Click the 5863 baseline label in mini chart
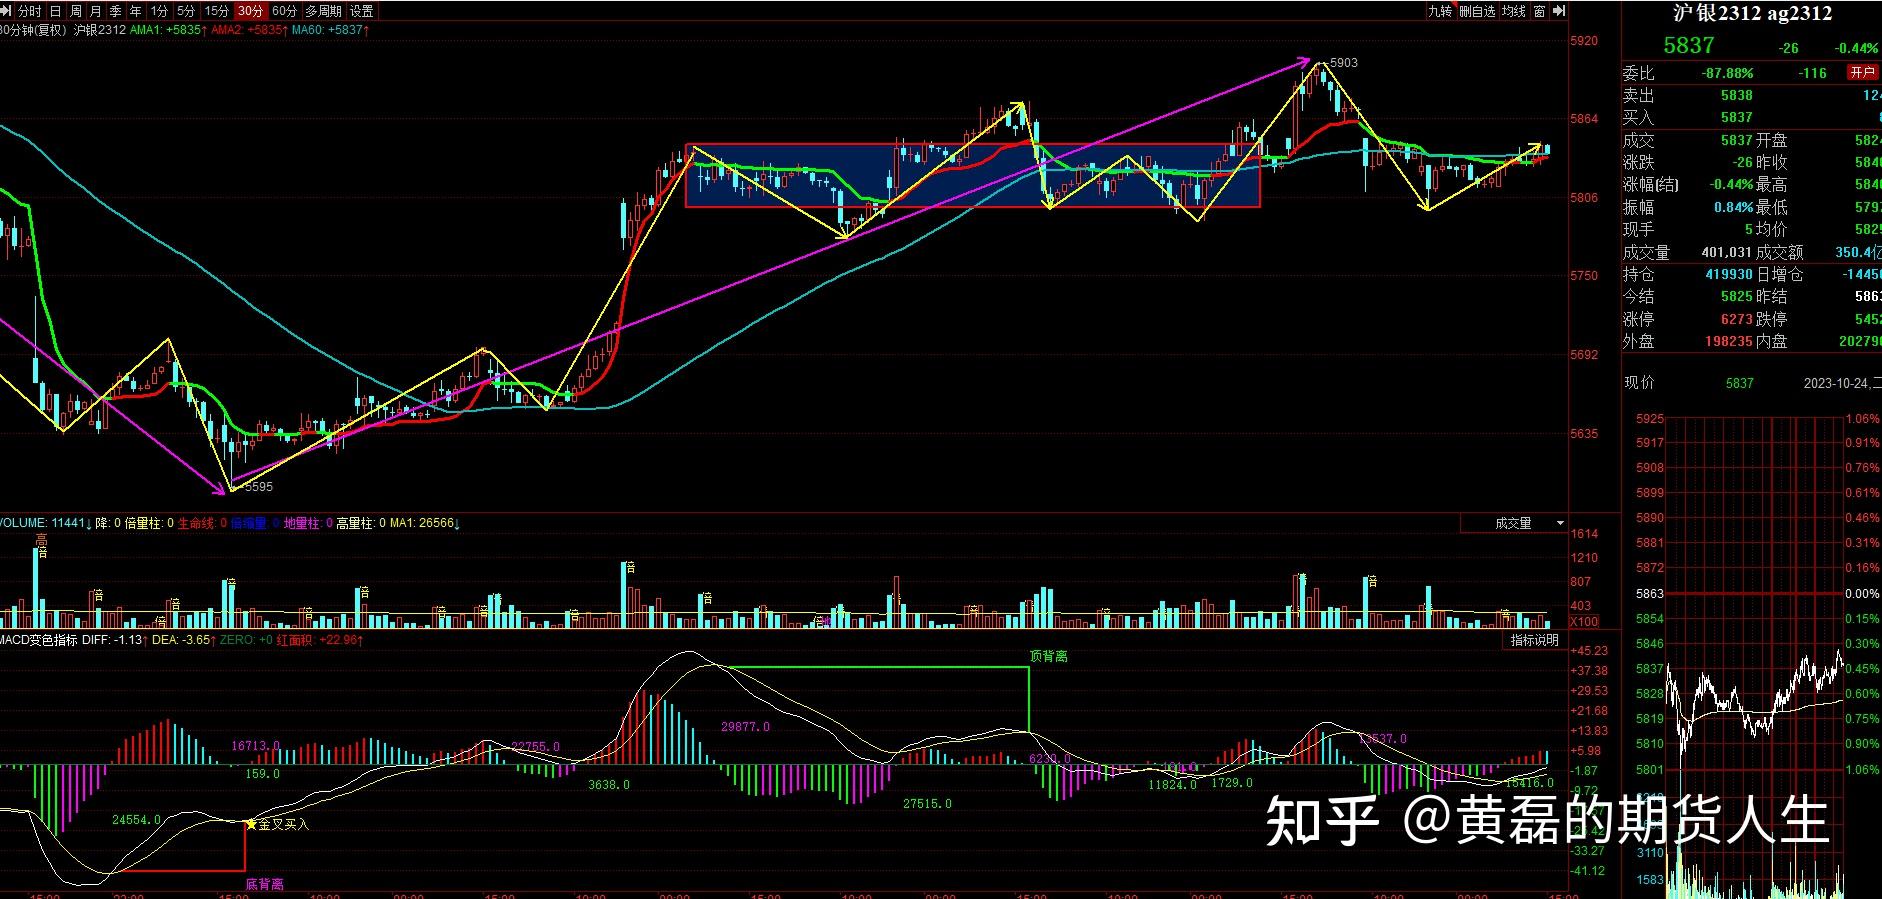The image size is (1882, 899). tap(1650, 593)
